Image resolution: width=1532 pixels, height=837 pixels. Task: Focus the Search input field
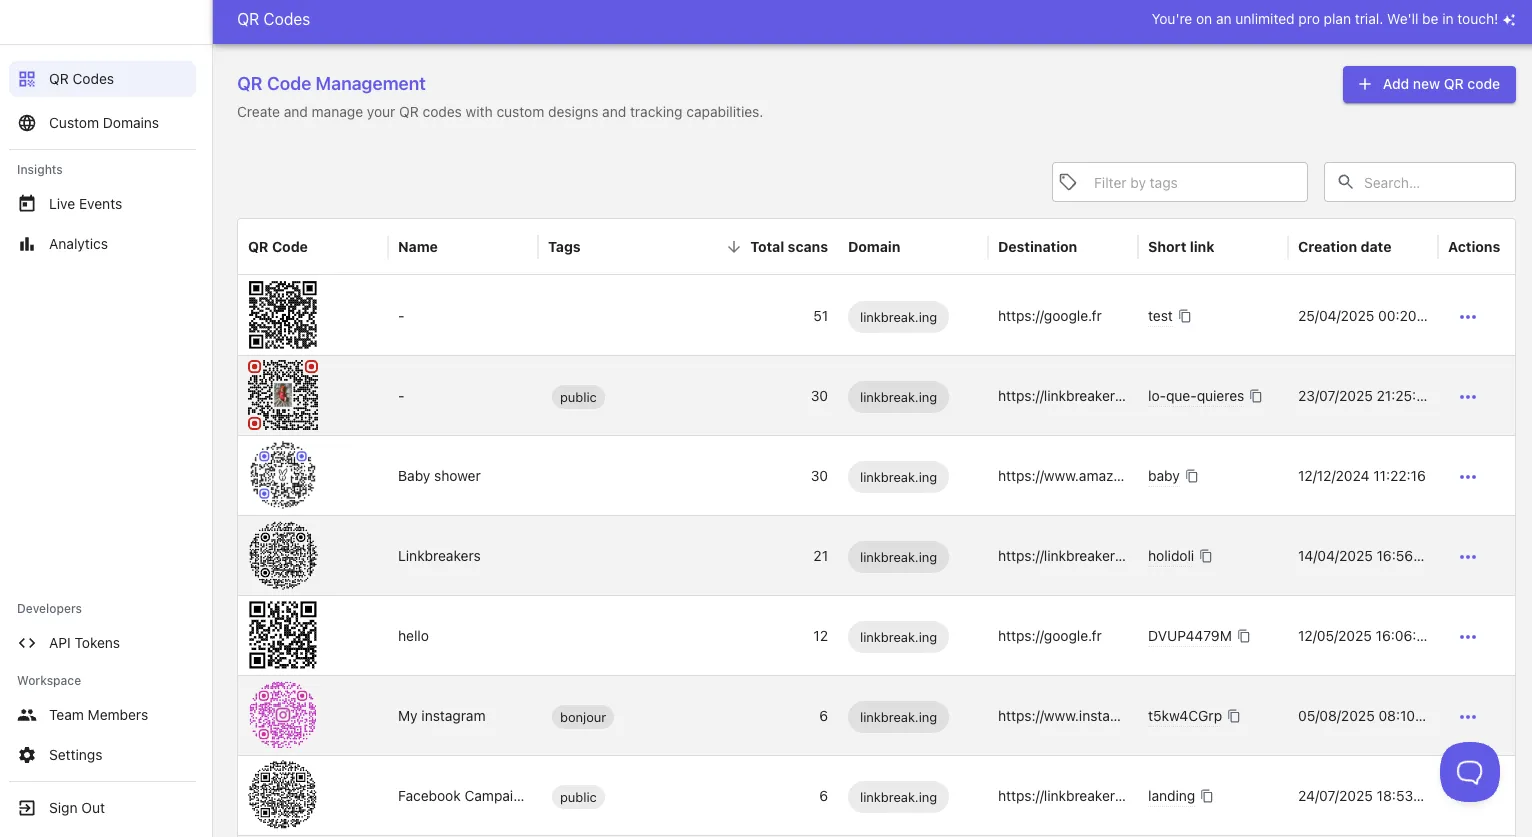coord(1420,182)
